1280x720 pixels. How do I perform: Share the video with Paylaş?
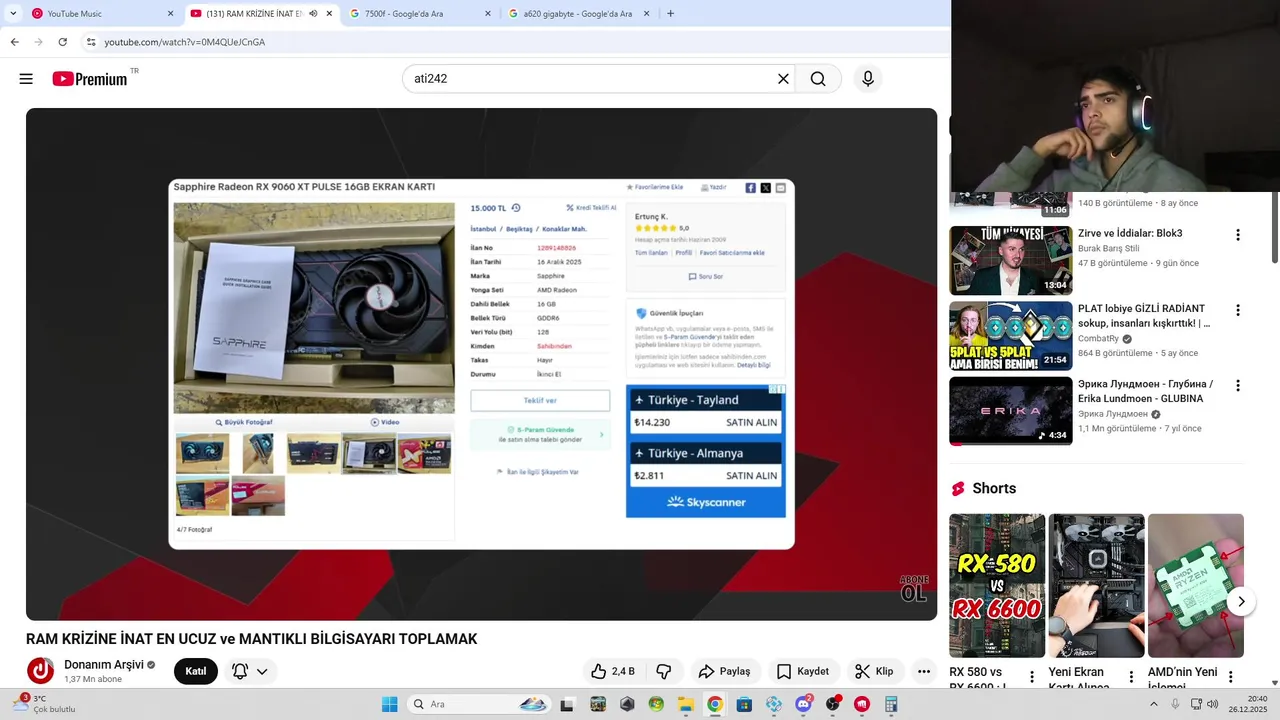(724, 671)
